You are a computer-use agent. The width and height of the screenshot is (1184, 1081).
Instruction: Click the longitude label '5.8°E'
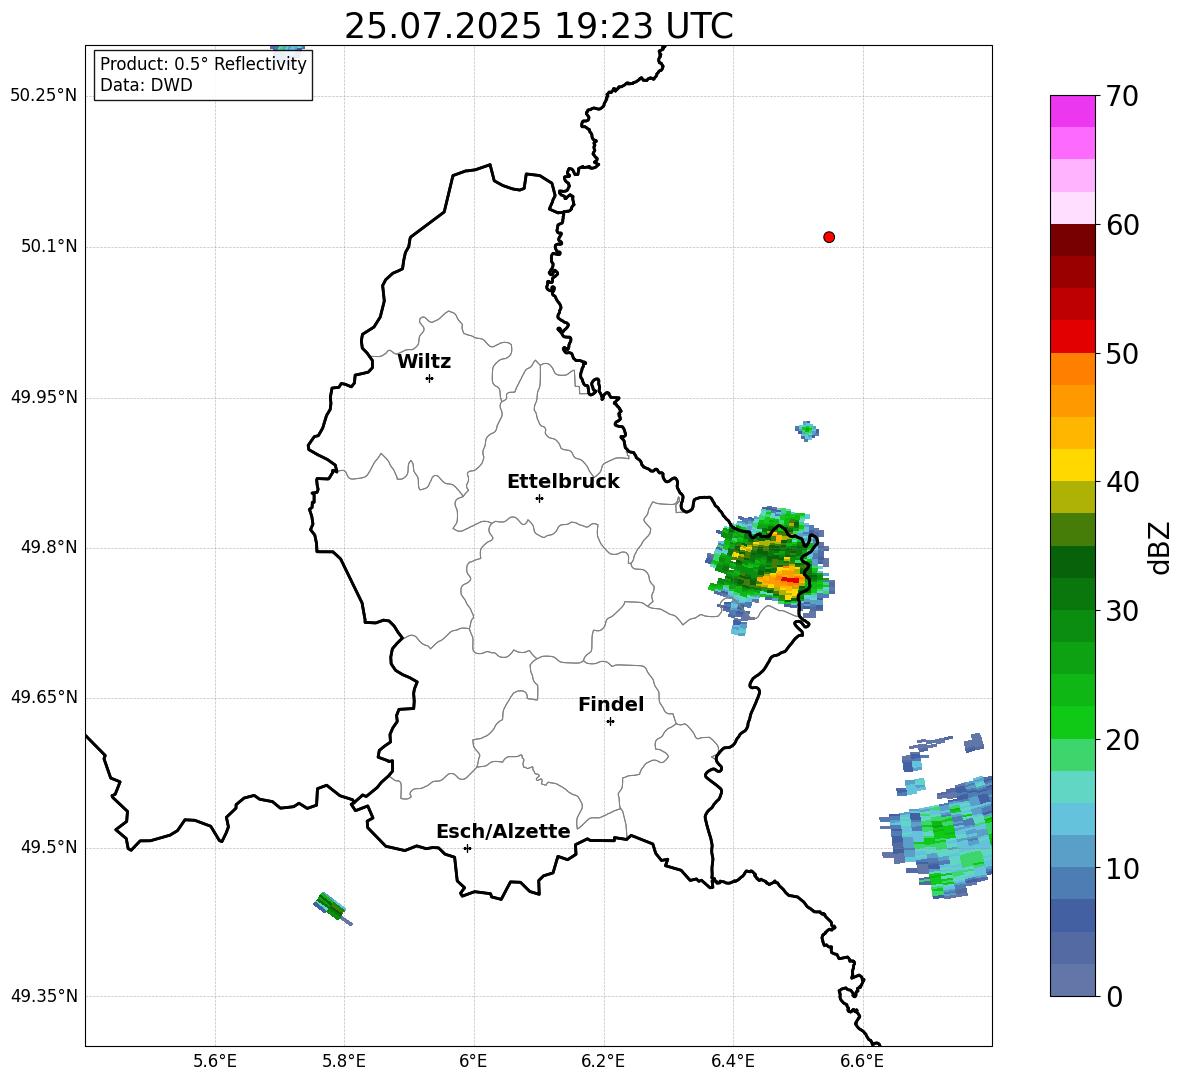(x=344, y=1061)
